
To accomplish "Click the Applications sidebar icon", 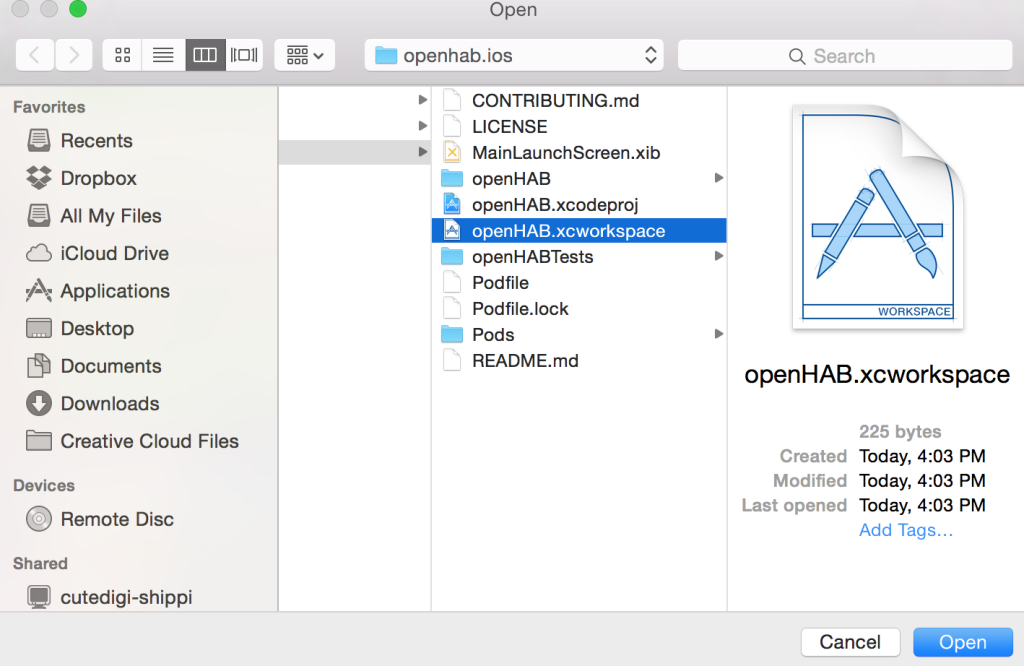I will point(39,291).
